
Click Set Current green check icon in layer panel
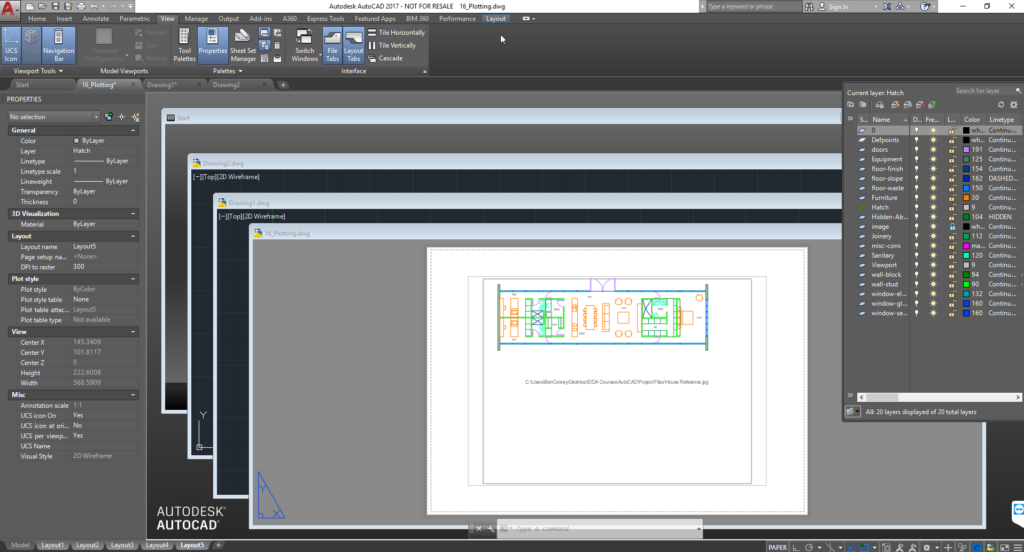(x=933, y=105)
